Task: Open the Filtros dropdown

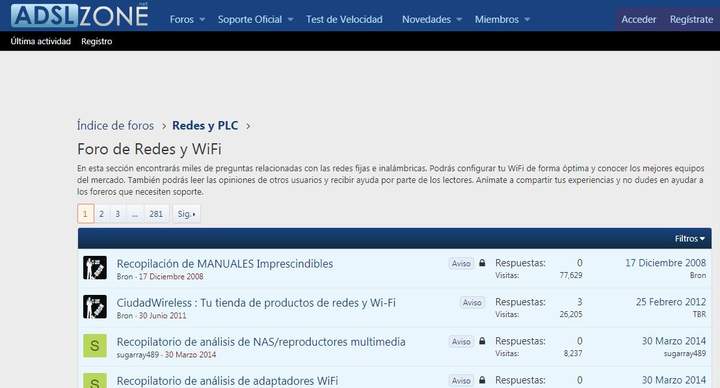Action: (x=690, y=239)
